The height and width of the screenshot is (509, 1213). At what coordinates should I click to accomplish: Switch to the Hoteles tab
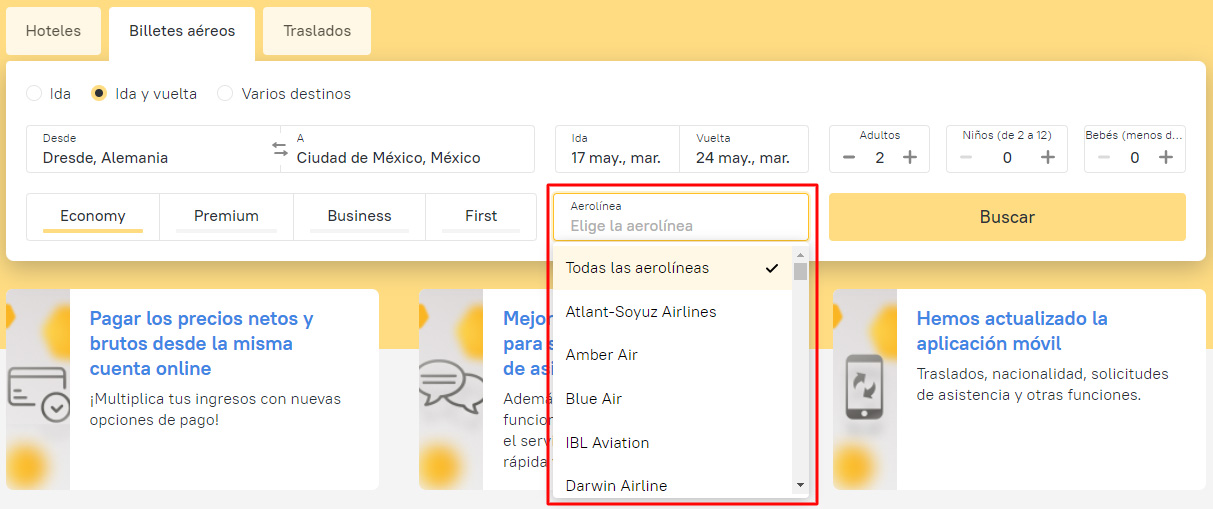coord(53,31)
